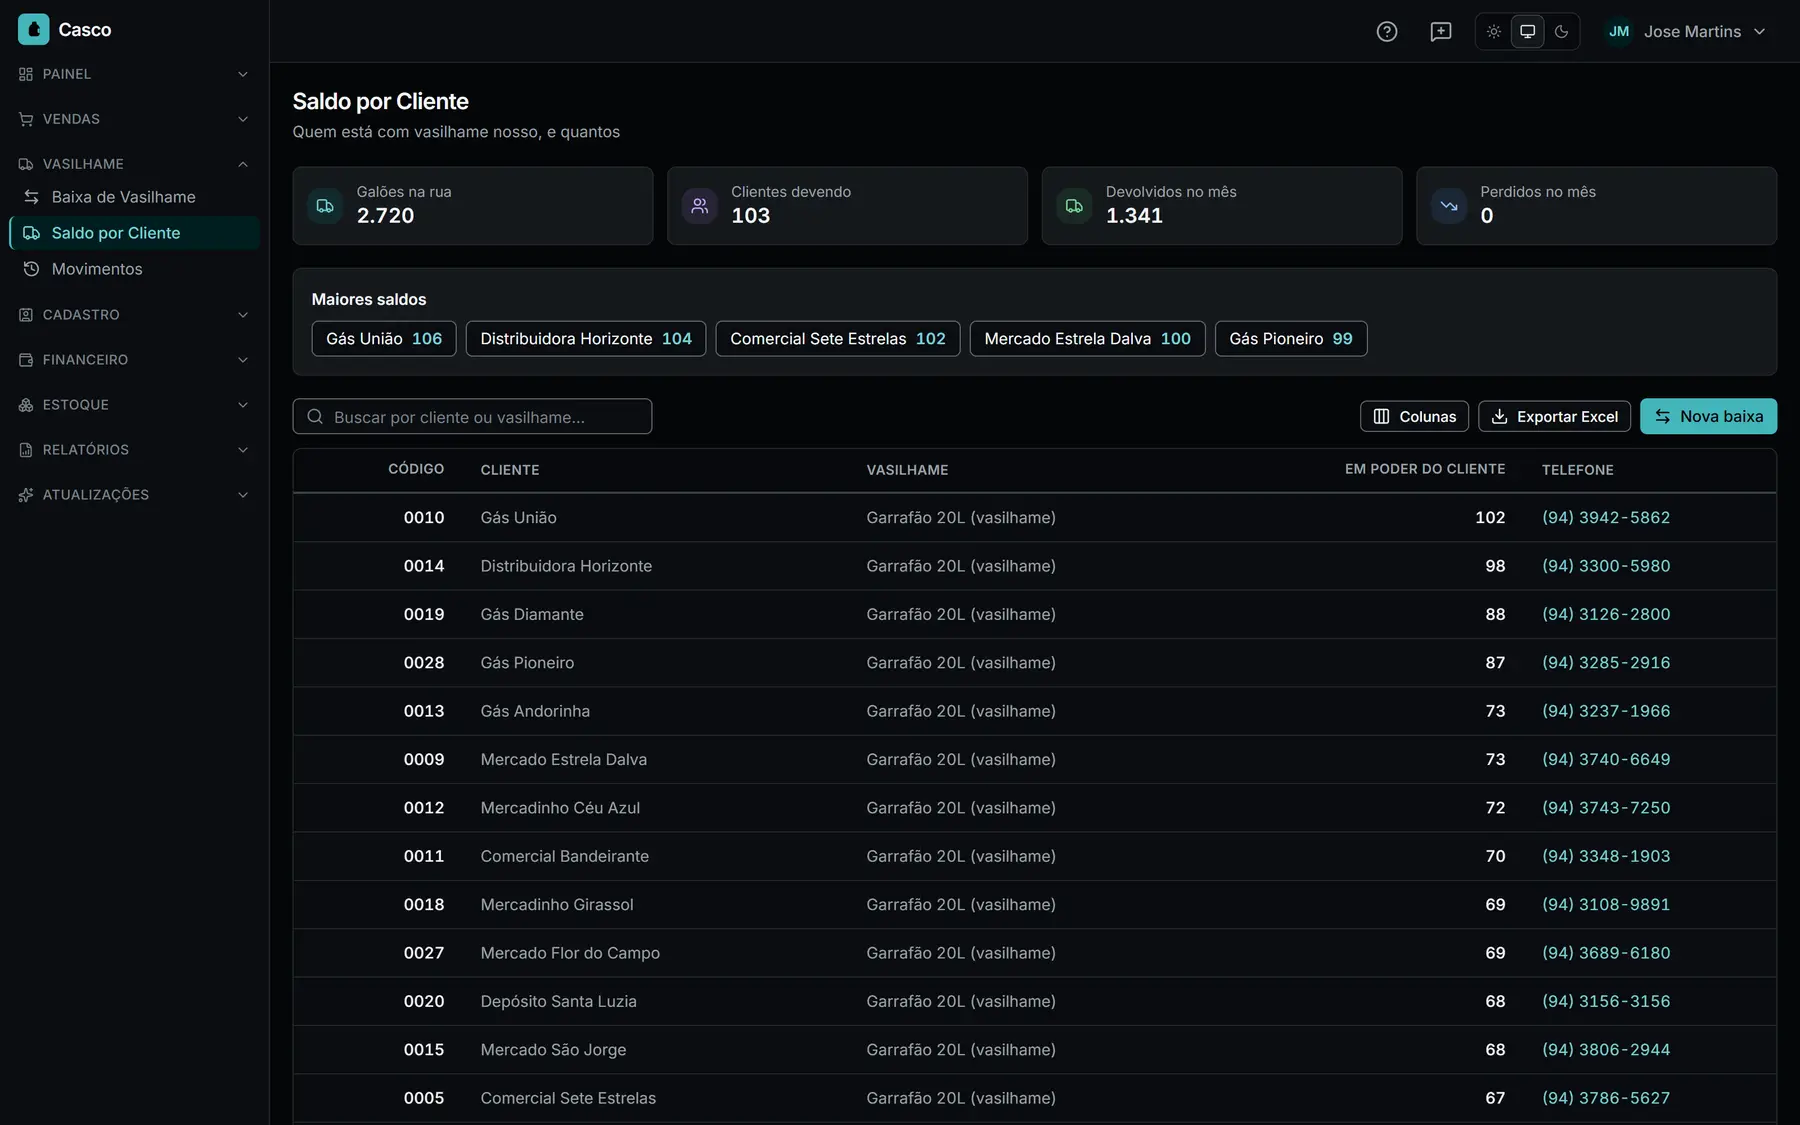Focus the Buscar por cliente search field

(472, 416)
